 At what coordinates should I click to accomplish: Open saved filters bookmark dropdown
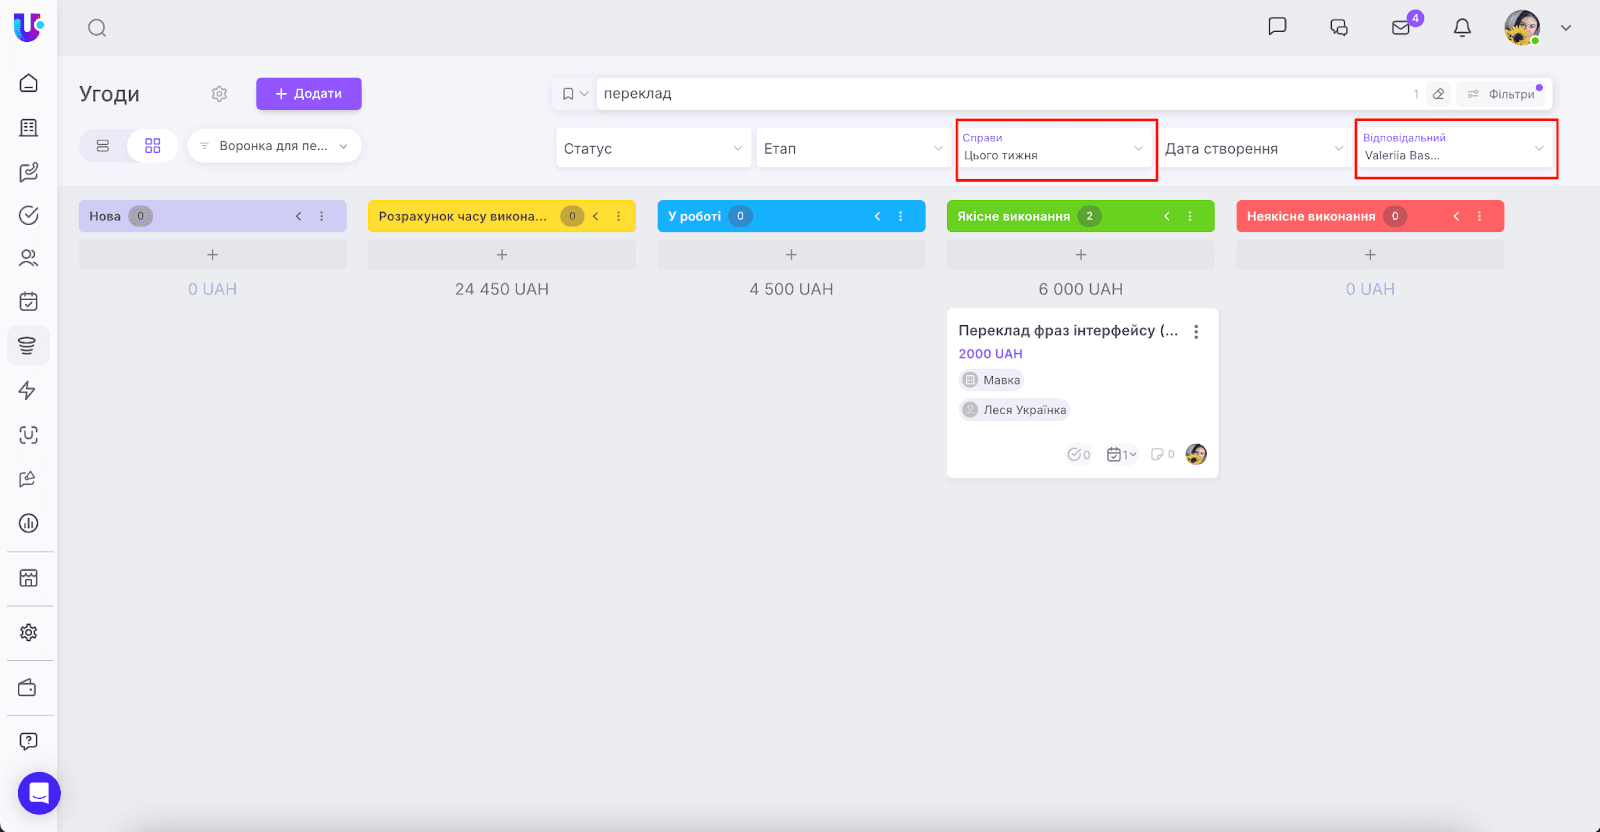(575, 94)
